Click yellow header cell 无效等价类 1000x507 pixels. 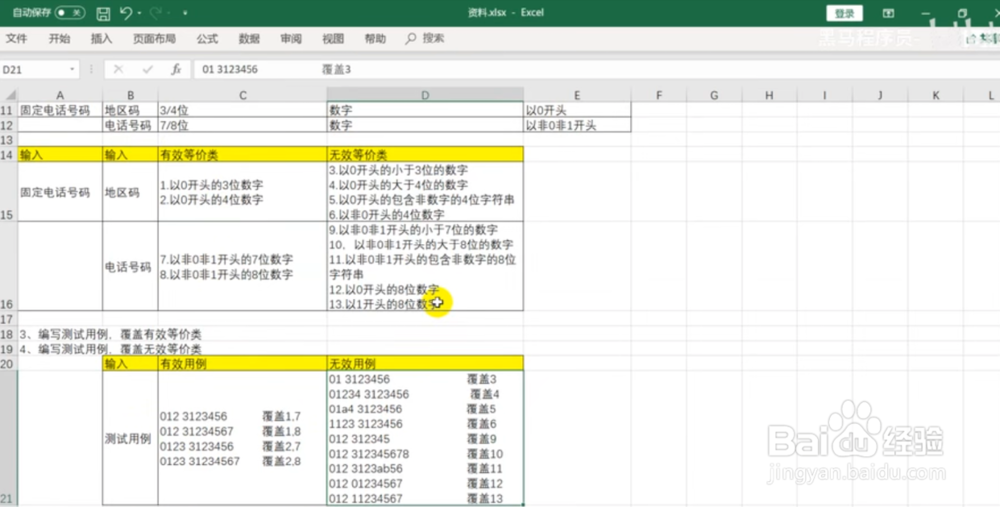pyautogui.click(x=425, y=154)
